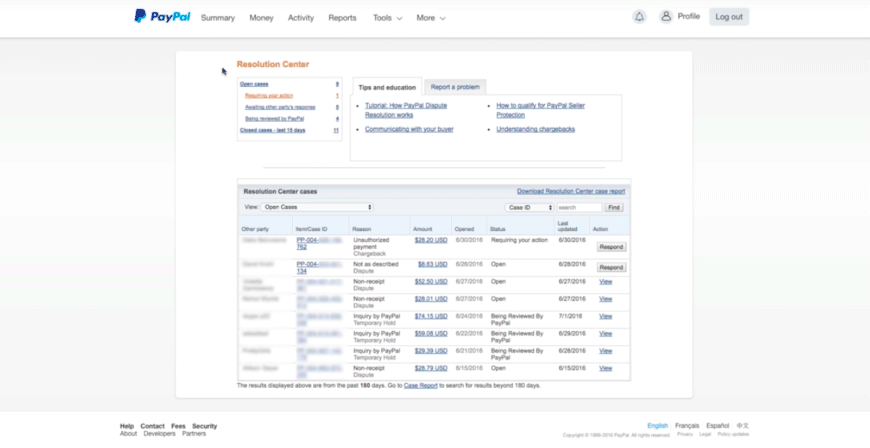Respond to the Unauthorized payment chargeback case

coord(611,247)
